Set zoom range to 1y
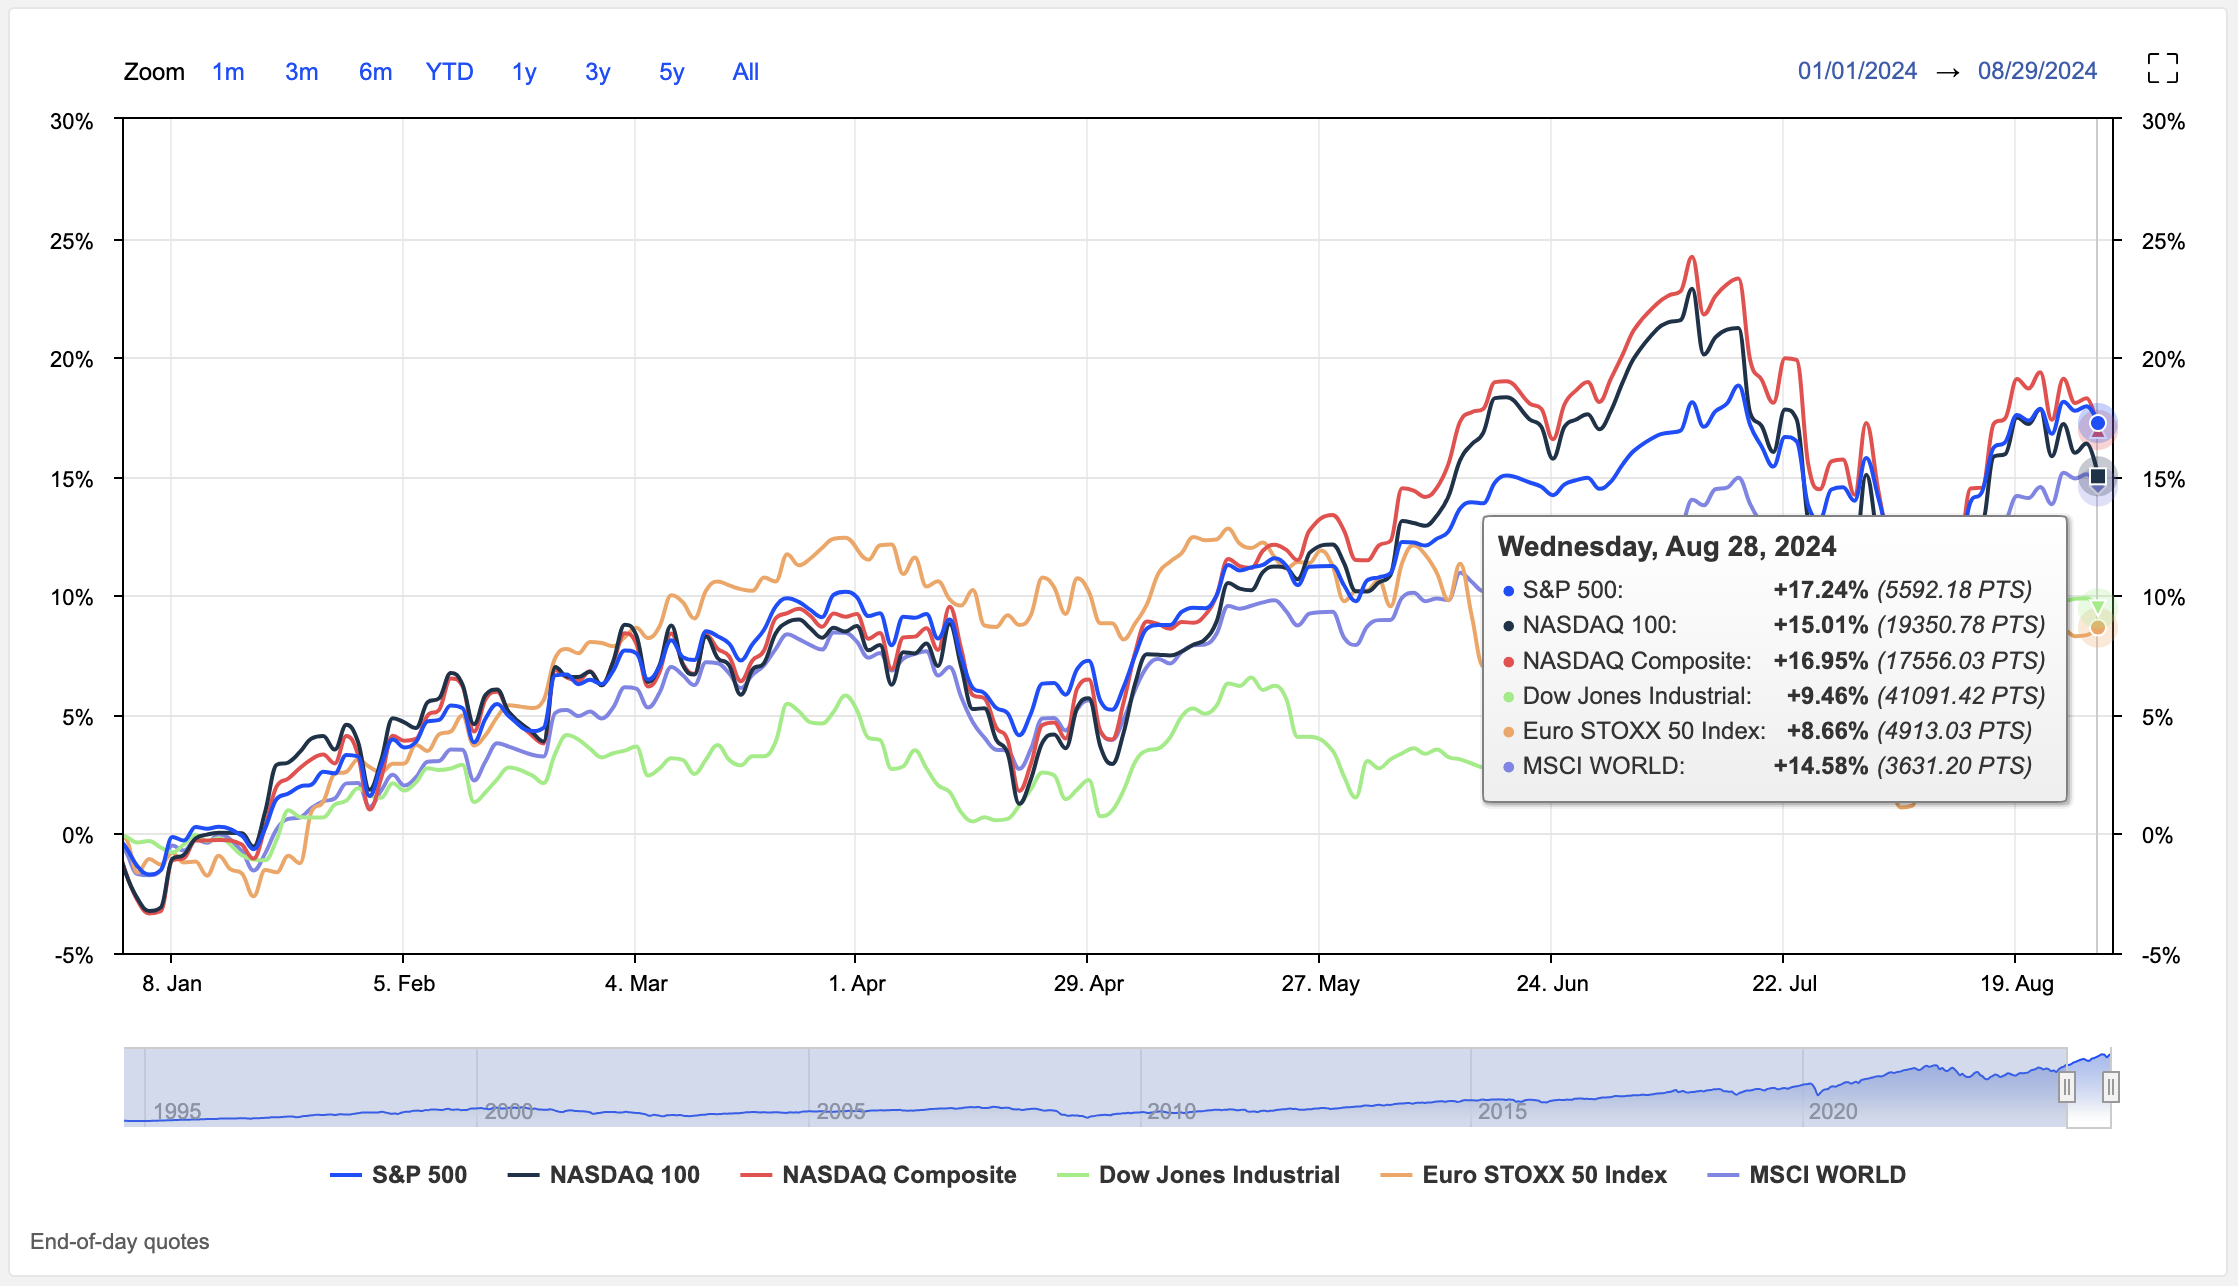This screenshot has width=2238, height=1286. click(x=524, y=72)
